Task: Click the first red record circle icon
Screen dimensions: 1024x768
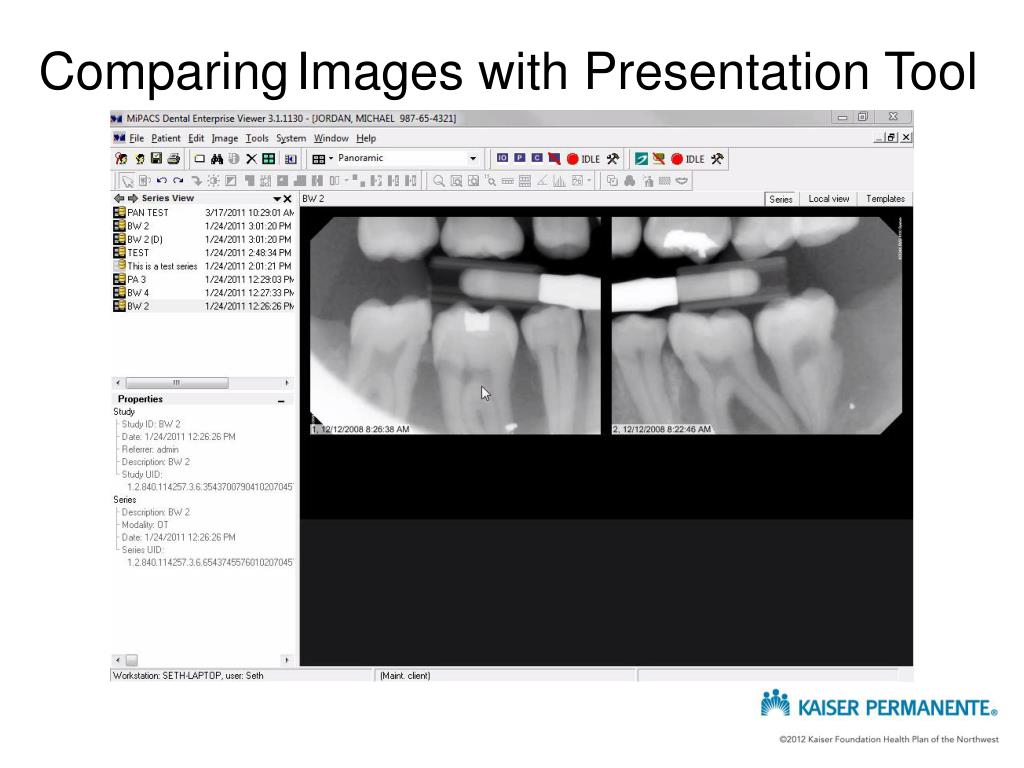Action: point(573,159)
